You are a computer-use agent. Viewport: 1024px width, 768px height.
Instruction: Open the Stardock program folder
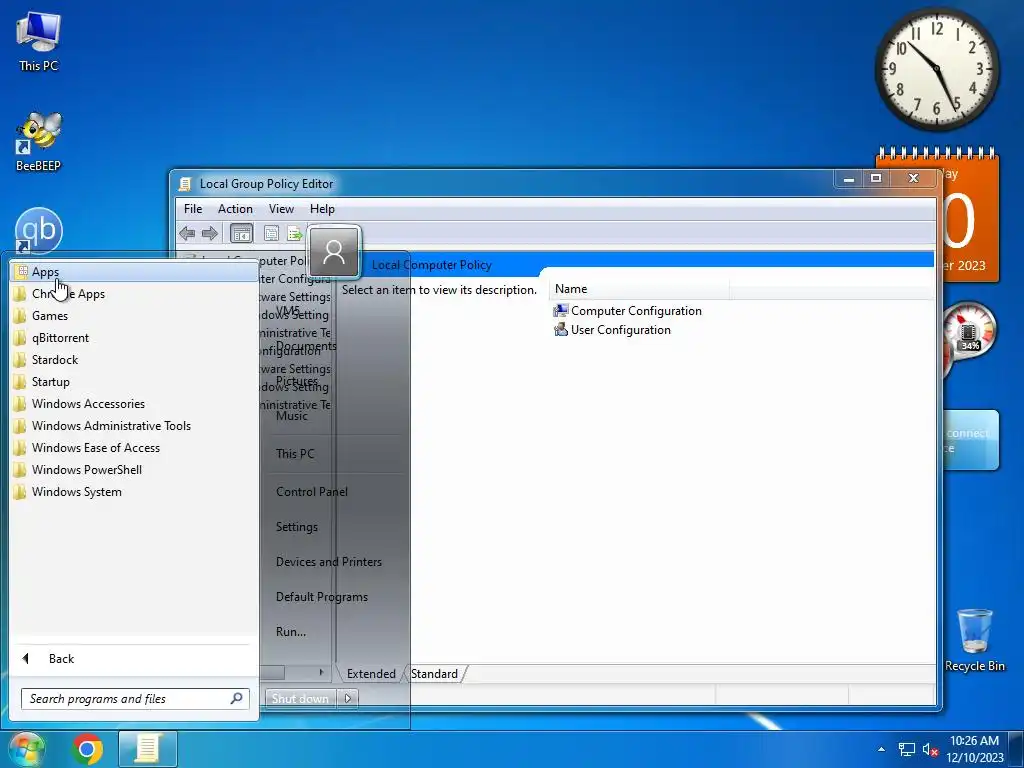click(134, 360)
